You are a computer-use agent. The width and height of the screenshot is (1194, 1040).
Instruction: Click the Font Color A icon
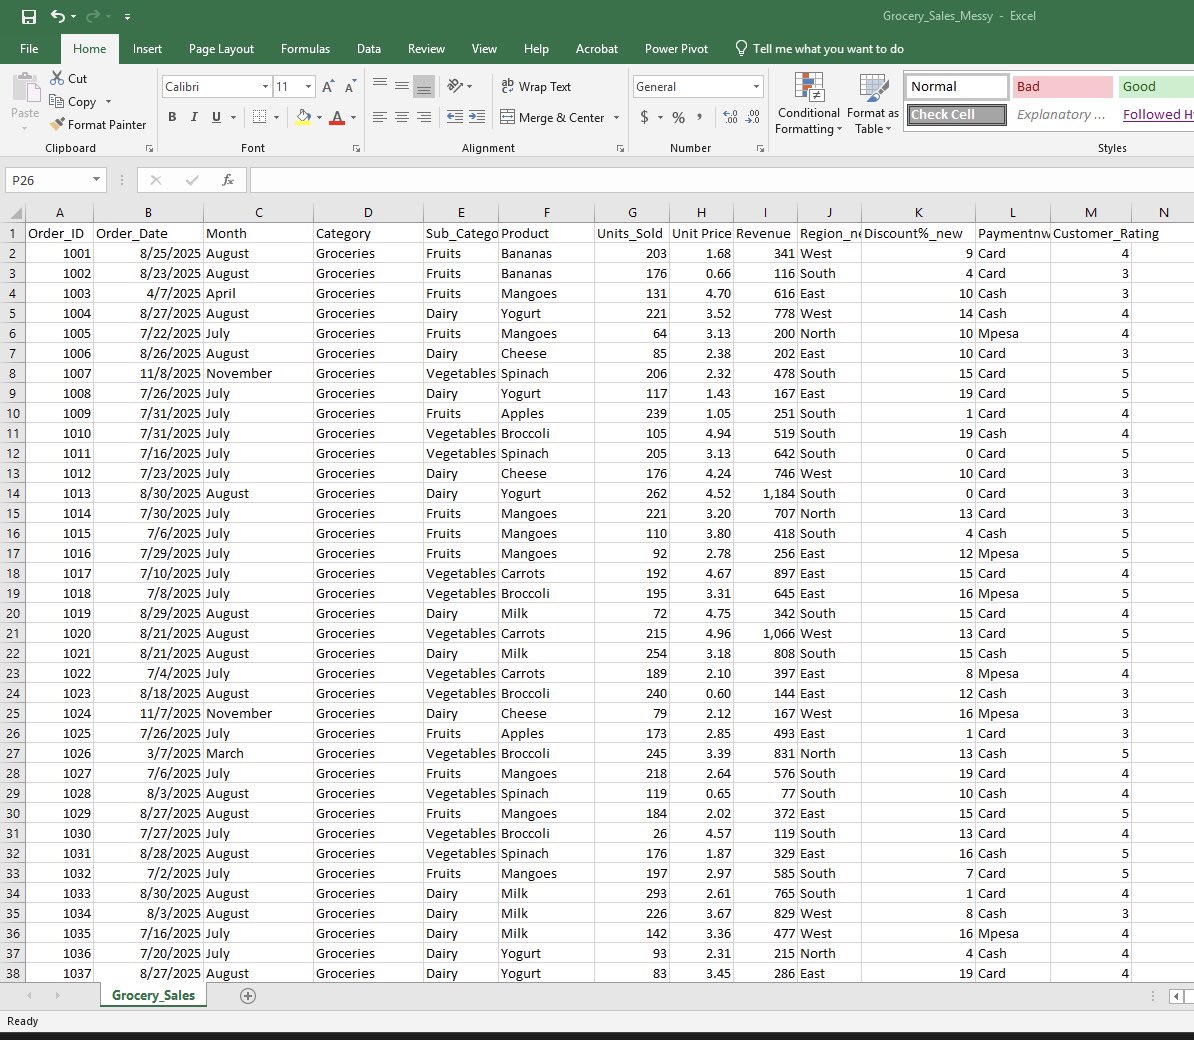coord(337,117)
